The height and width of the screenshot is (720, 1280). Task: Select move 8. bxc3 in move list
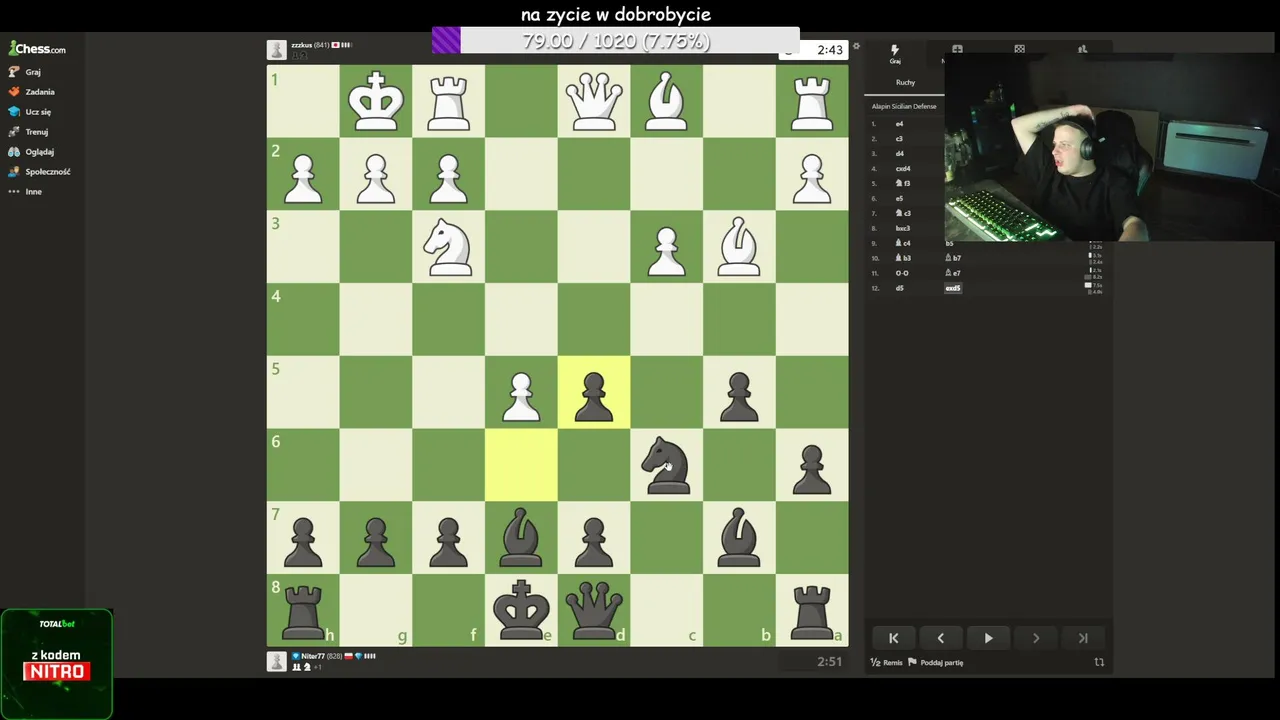tap(903, 229)
